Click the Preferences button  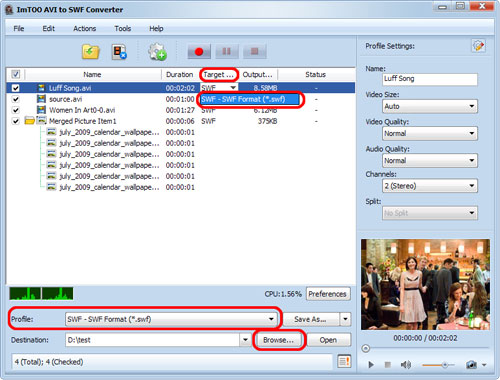pos(328,294)
